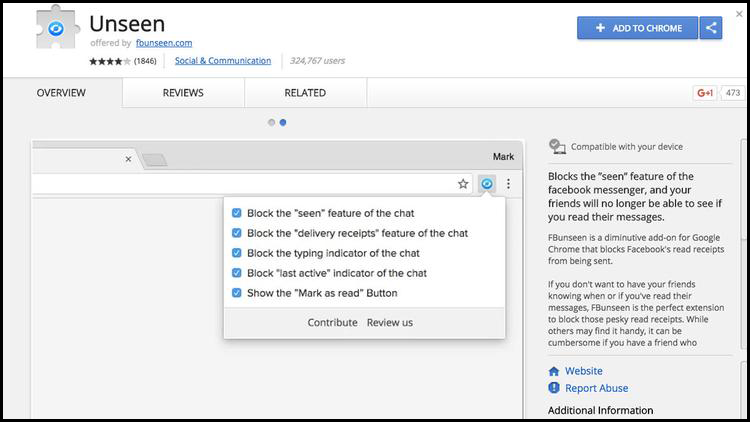
Task: Click the compatible device icon
Action: (557, 146)
